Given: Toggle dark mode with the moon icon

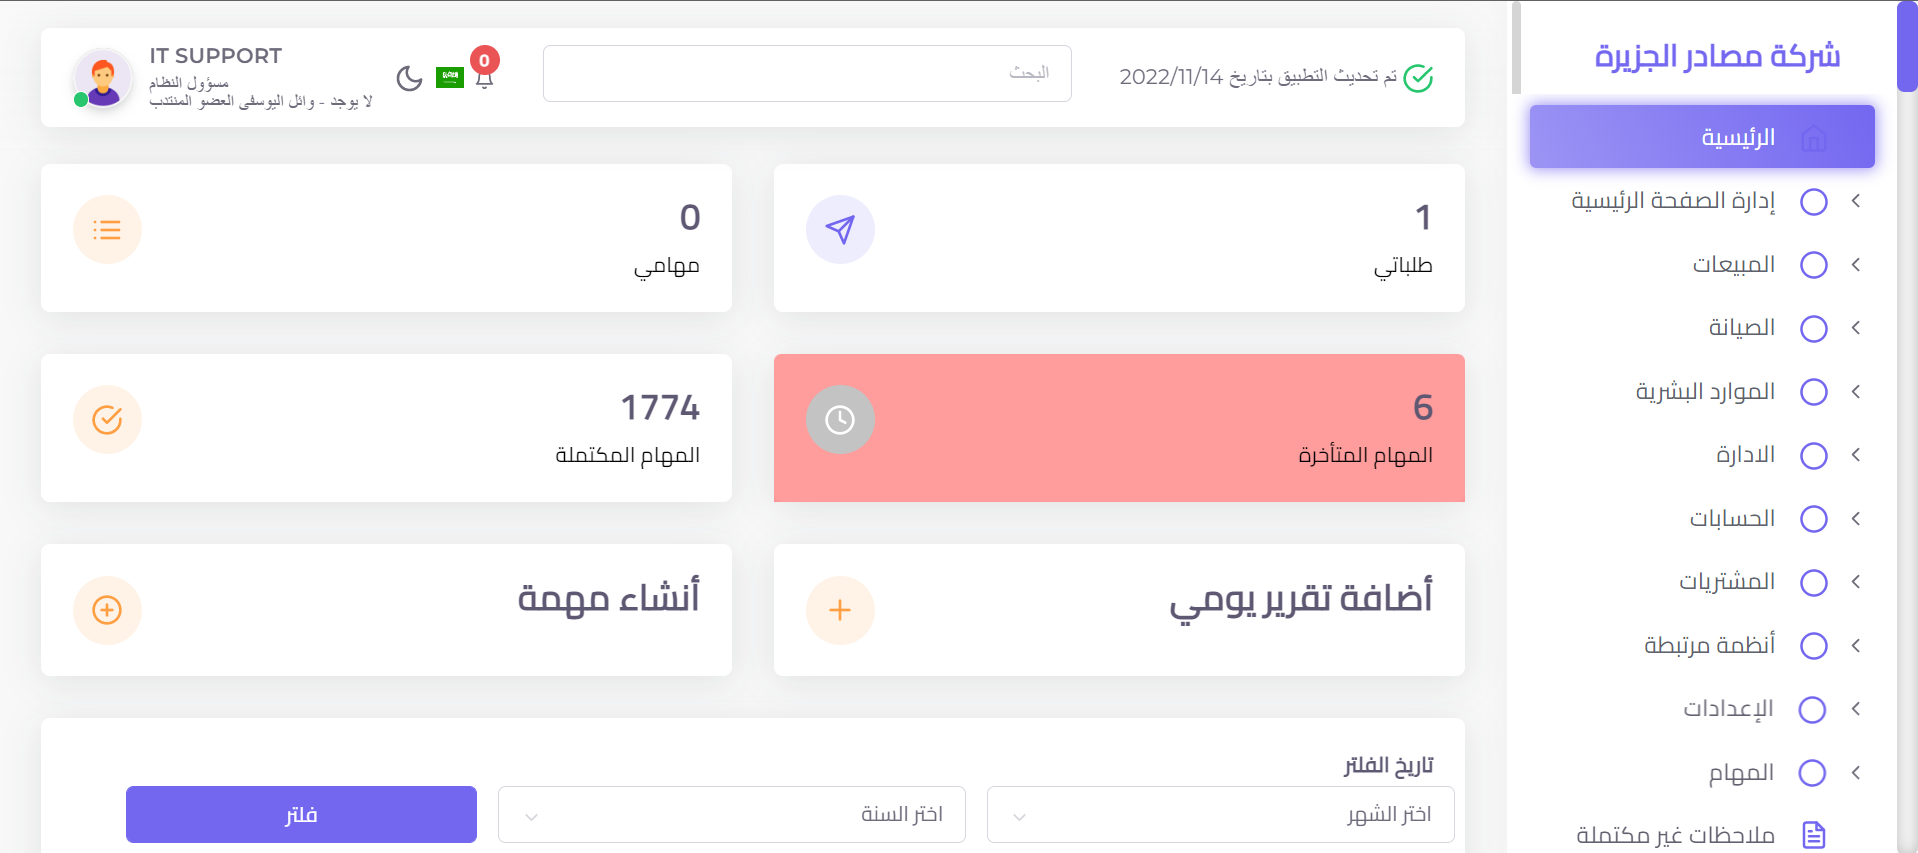Looking at the screenshot, I should [409, 78].
